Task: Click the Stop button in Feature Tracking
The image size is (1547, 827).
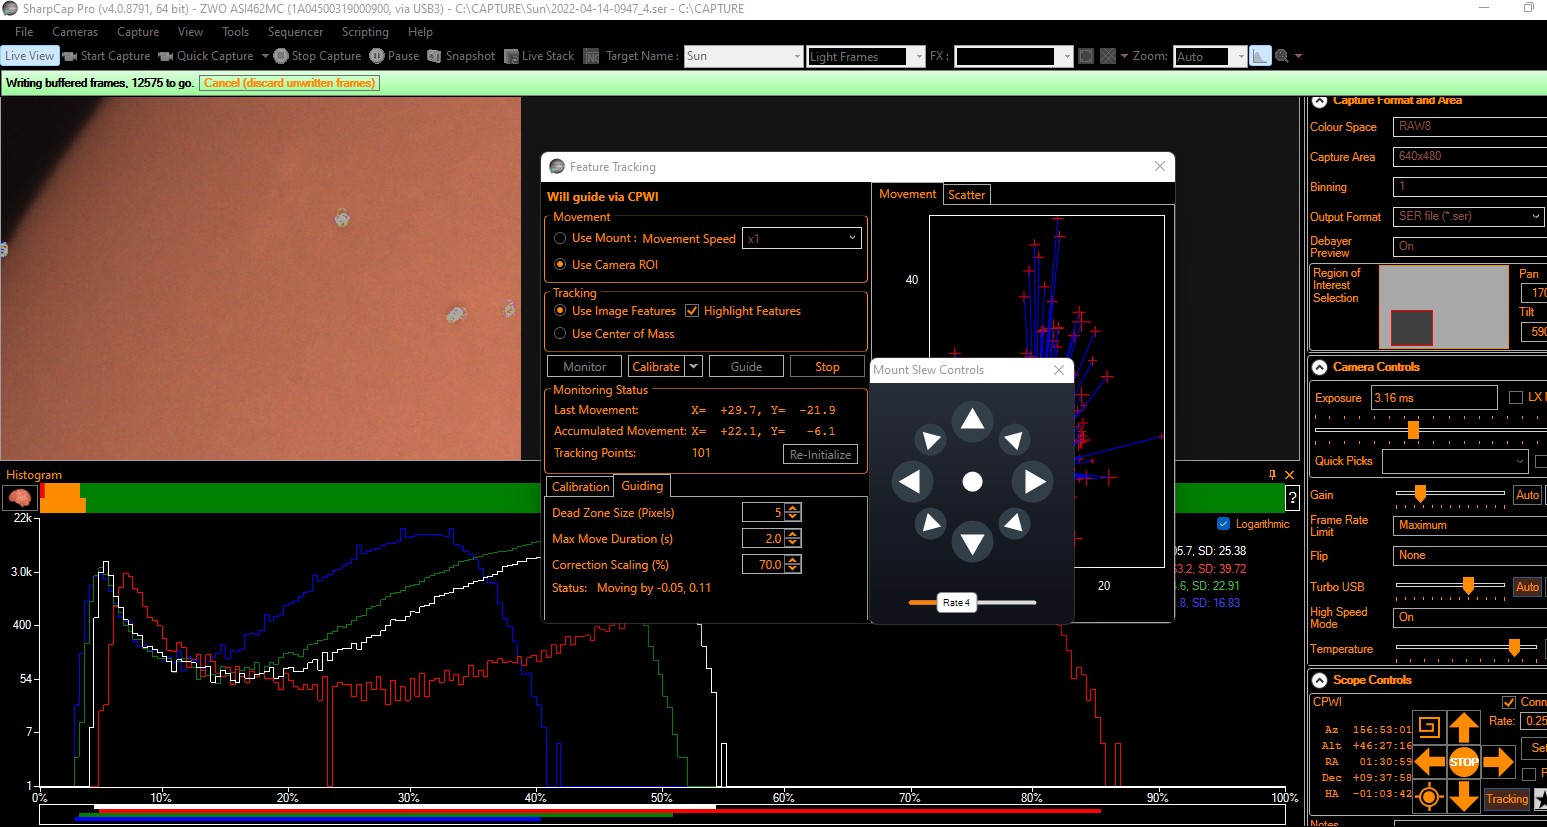Action: pos(827,367)
